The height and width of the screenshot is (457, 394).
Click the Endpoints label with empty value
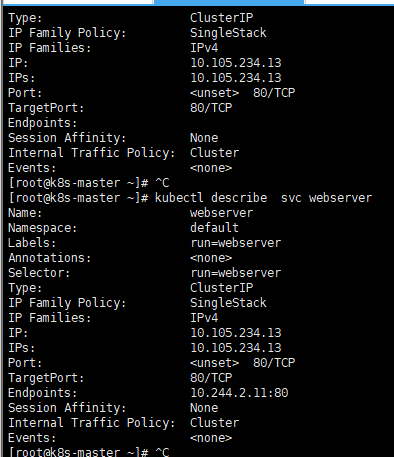point(43,123)
